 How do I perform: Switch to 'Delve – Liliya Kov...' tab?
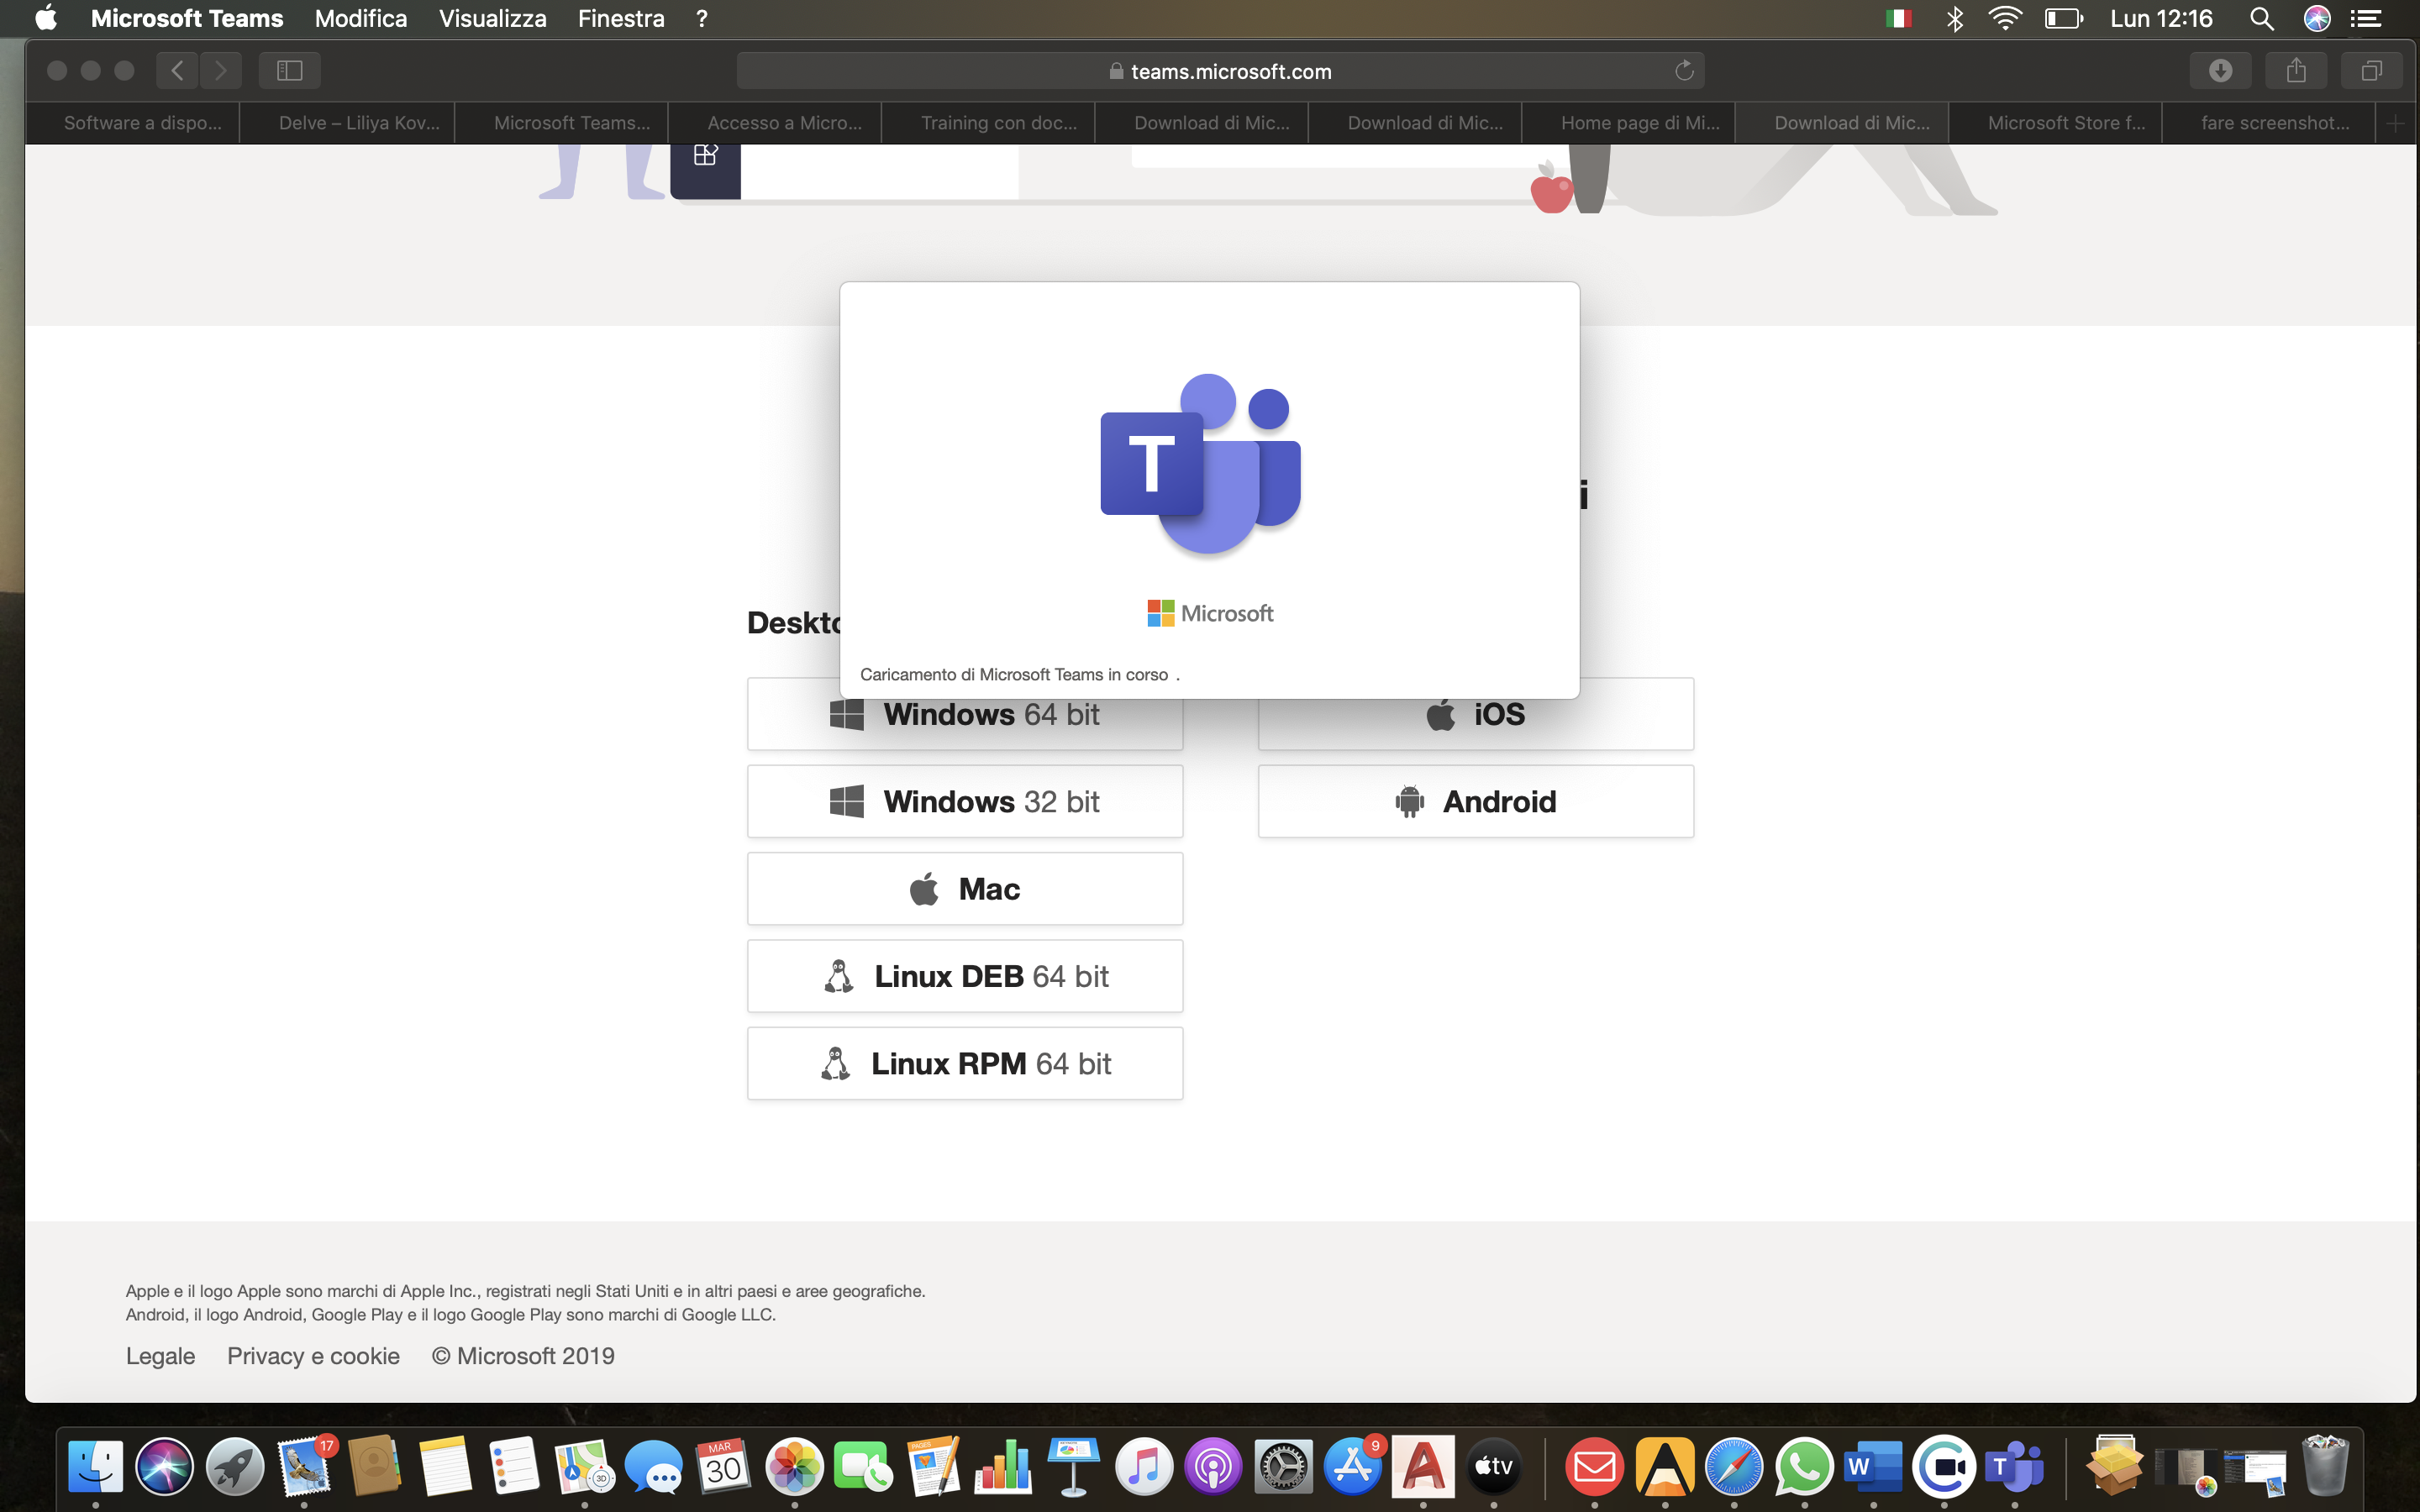click(x=347, y=123)
